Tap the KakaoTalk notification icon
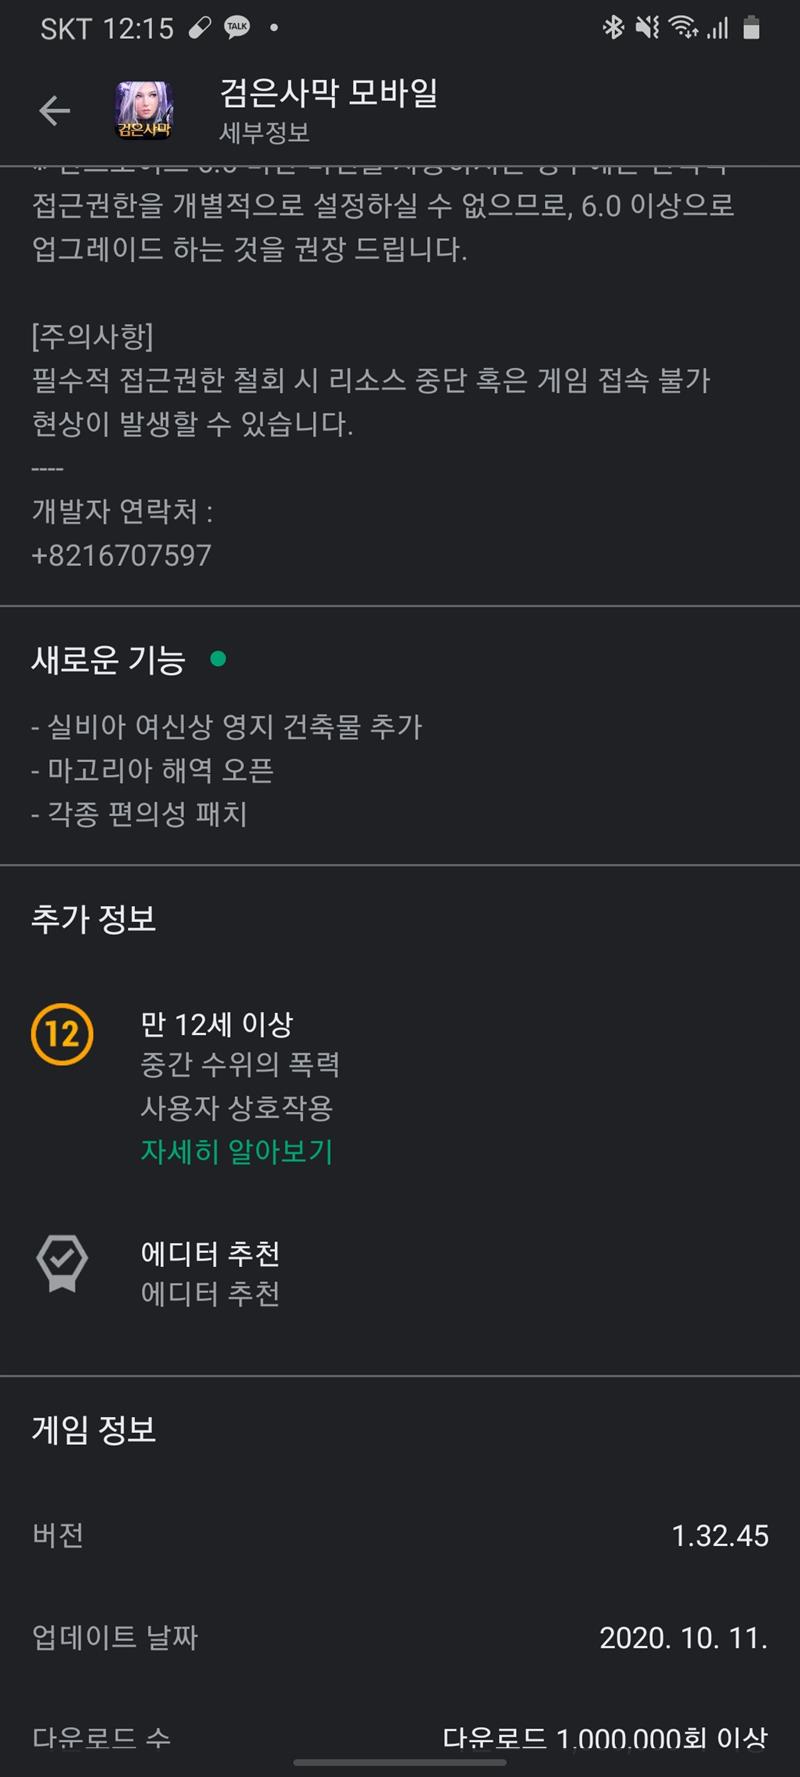This screenshot has height=1777, width=800. [237, 28]
